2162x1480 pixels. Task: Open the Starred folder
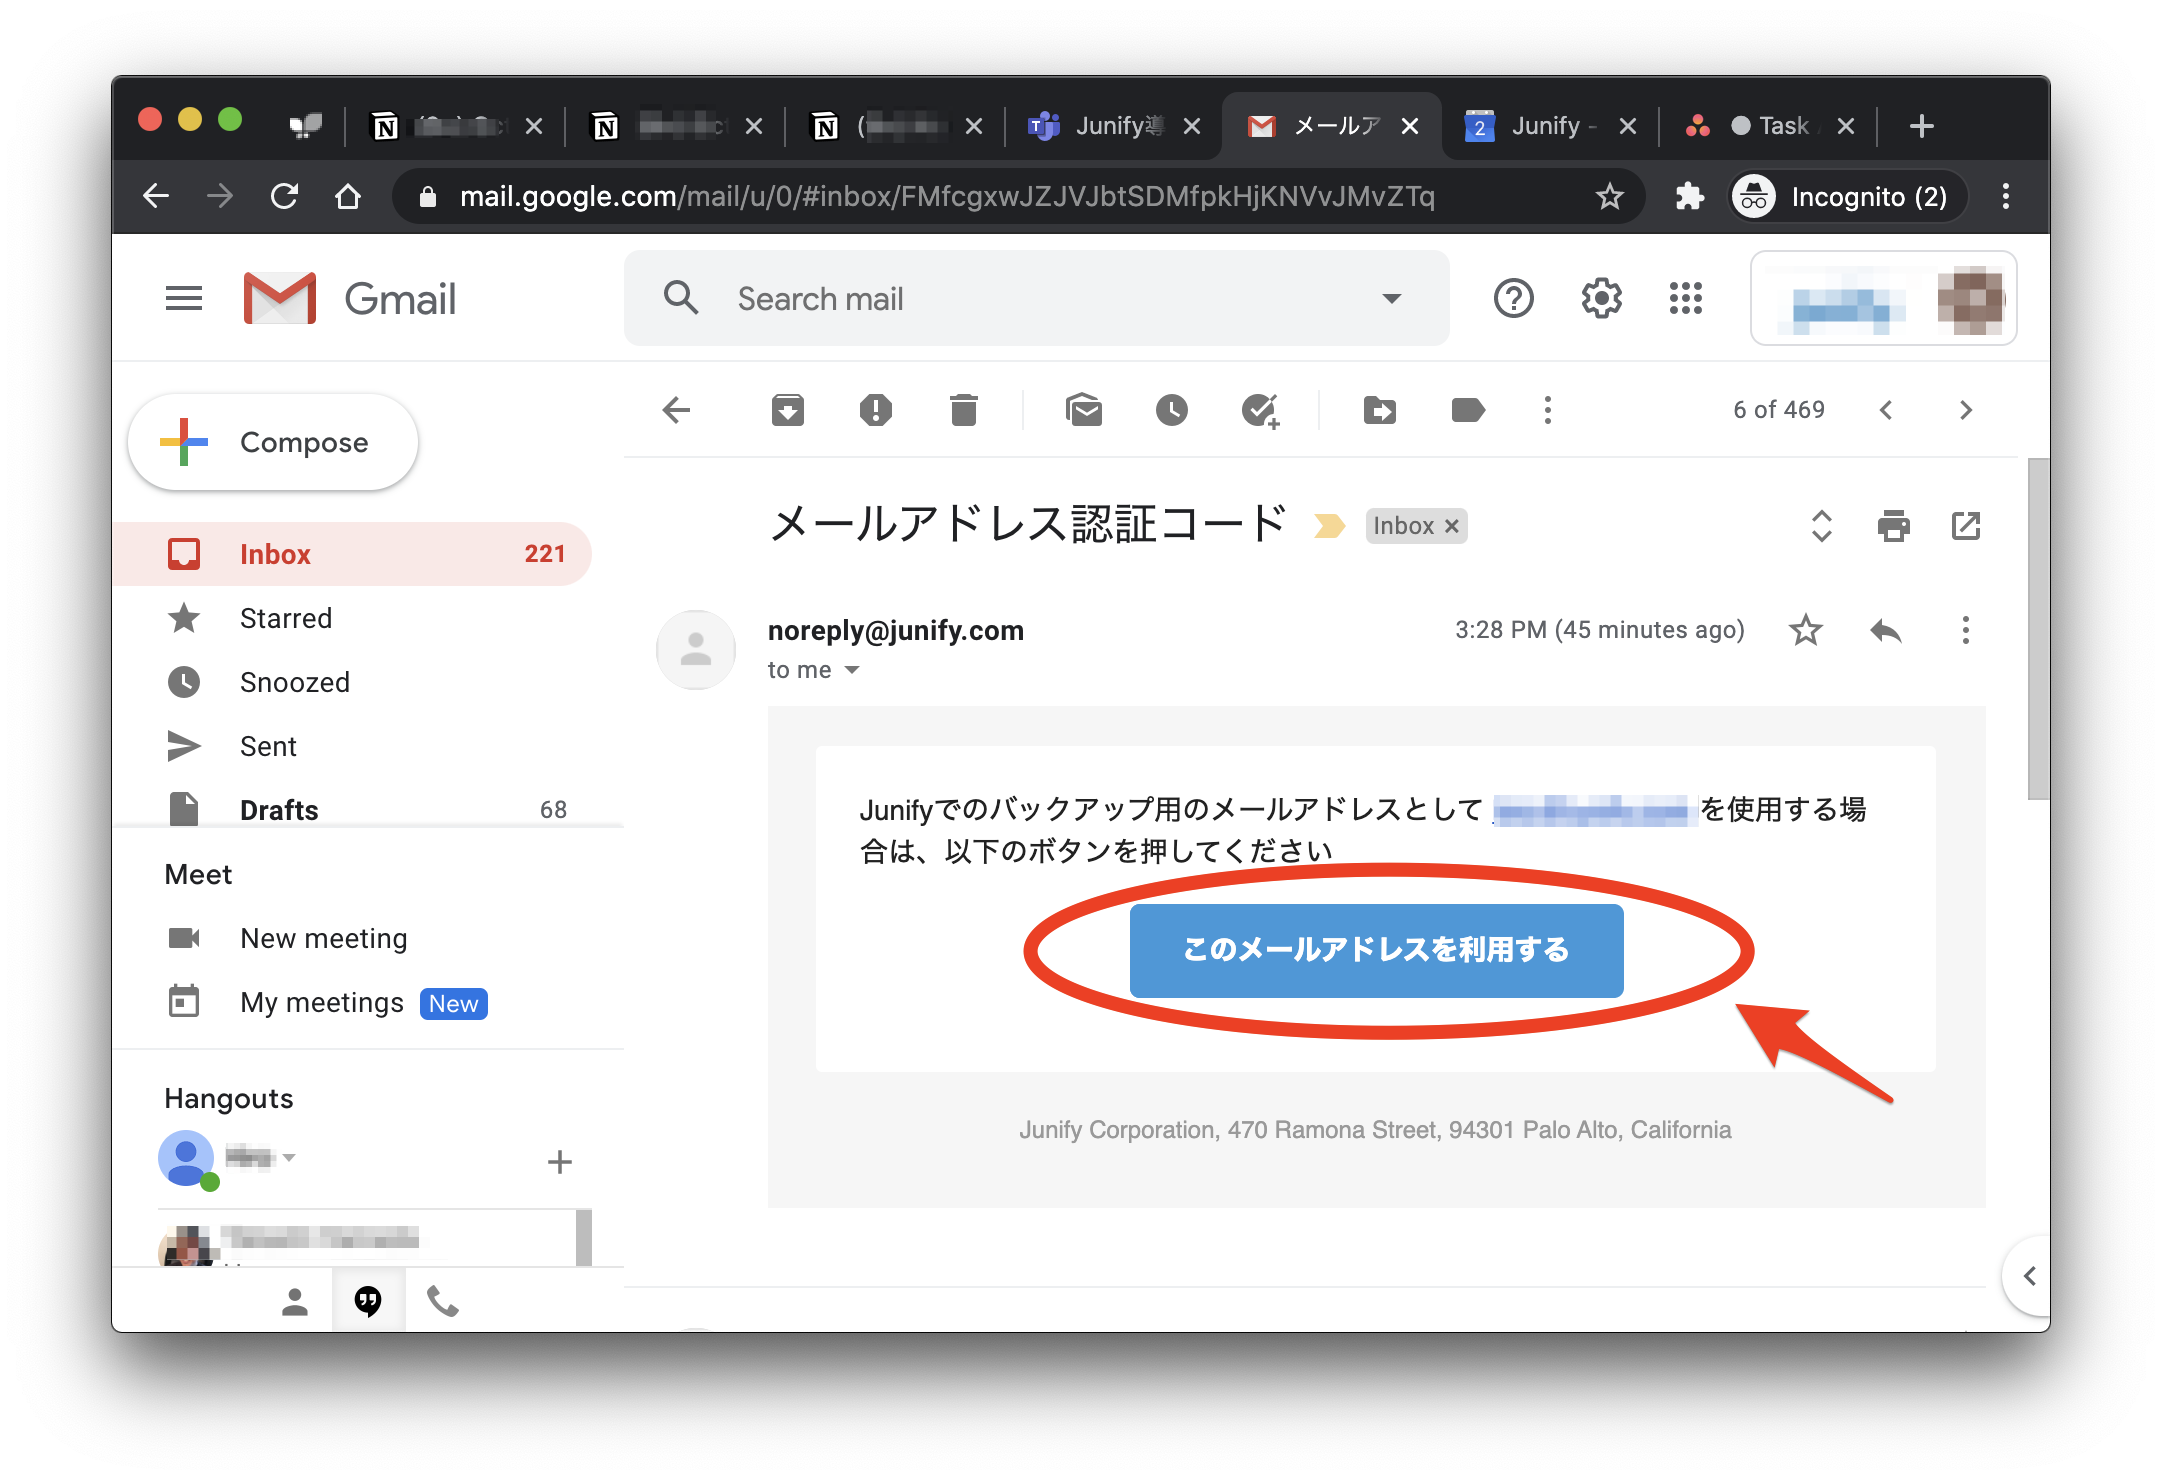pyautogui.click(x=286, y=618)
